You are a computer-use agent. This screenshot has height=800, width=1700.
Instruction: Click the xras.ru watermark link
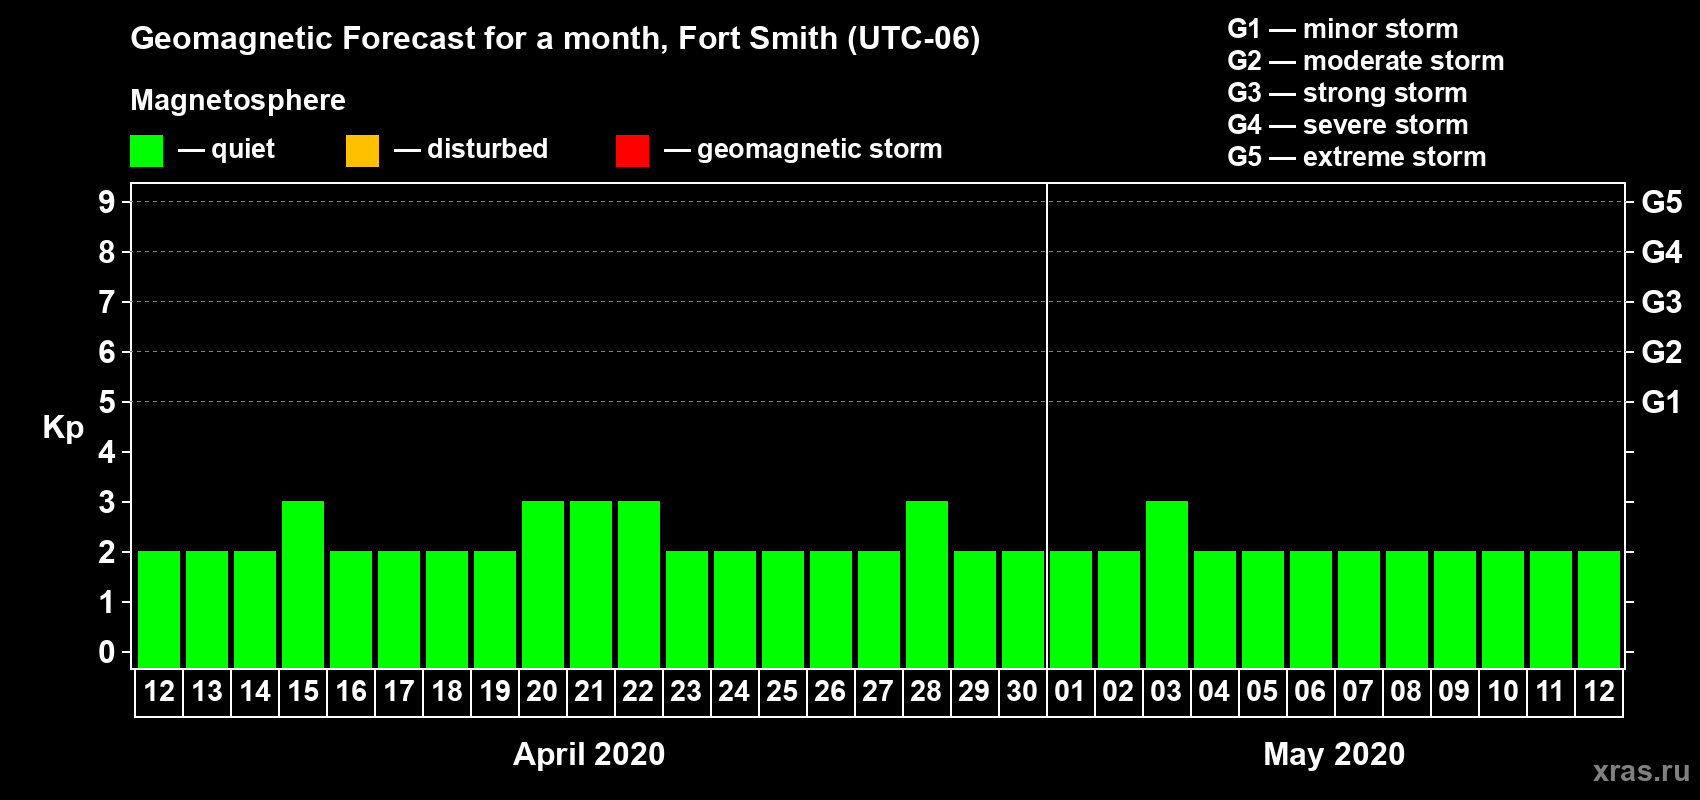(x=1641, y=771)
